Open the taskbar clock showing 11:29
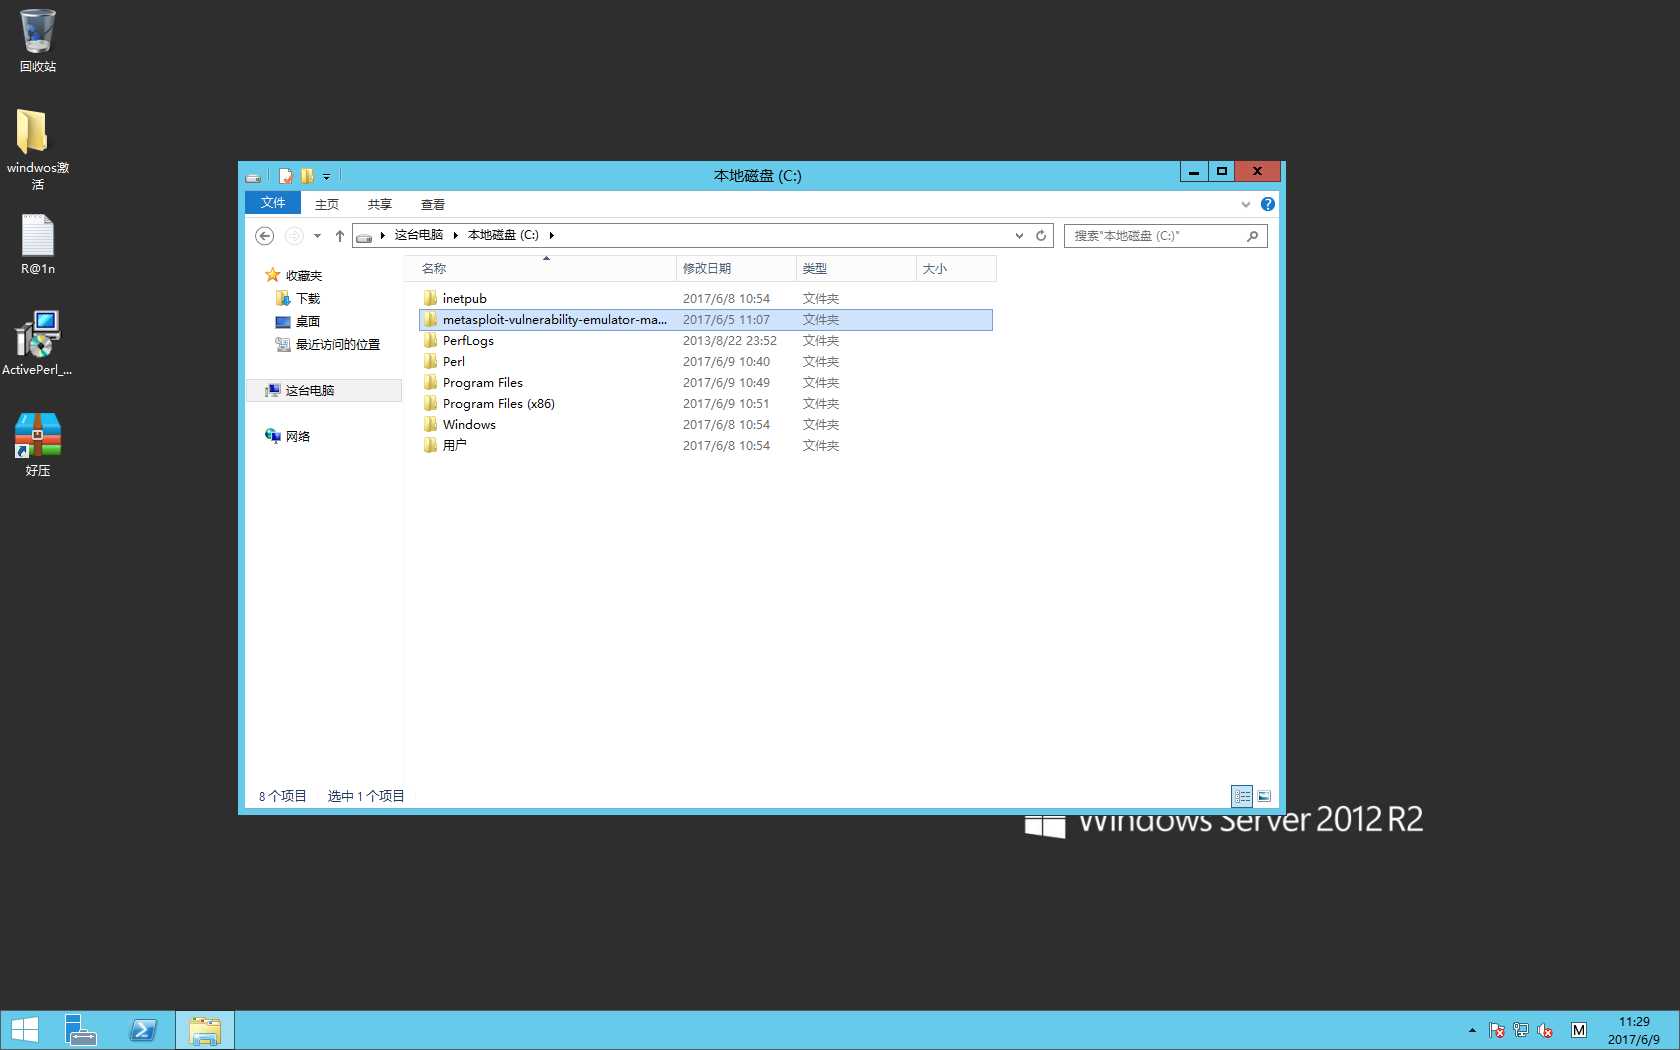The height and width of the screenshot is (1050, 1680). pyautogui.click(x=1634, y=1031)
